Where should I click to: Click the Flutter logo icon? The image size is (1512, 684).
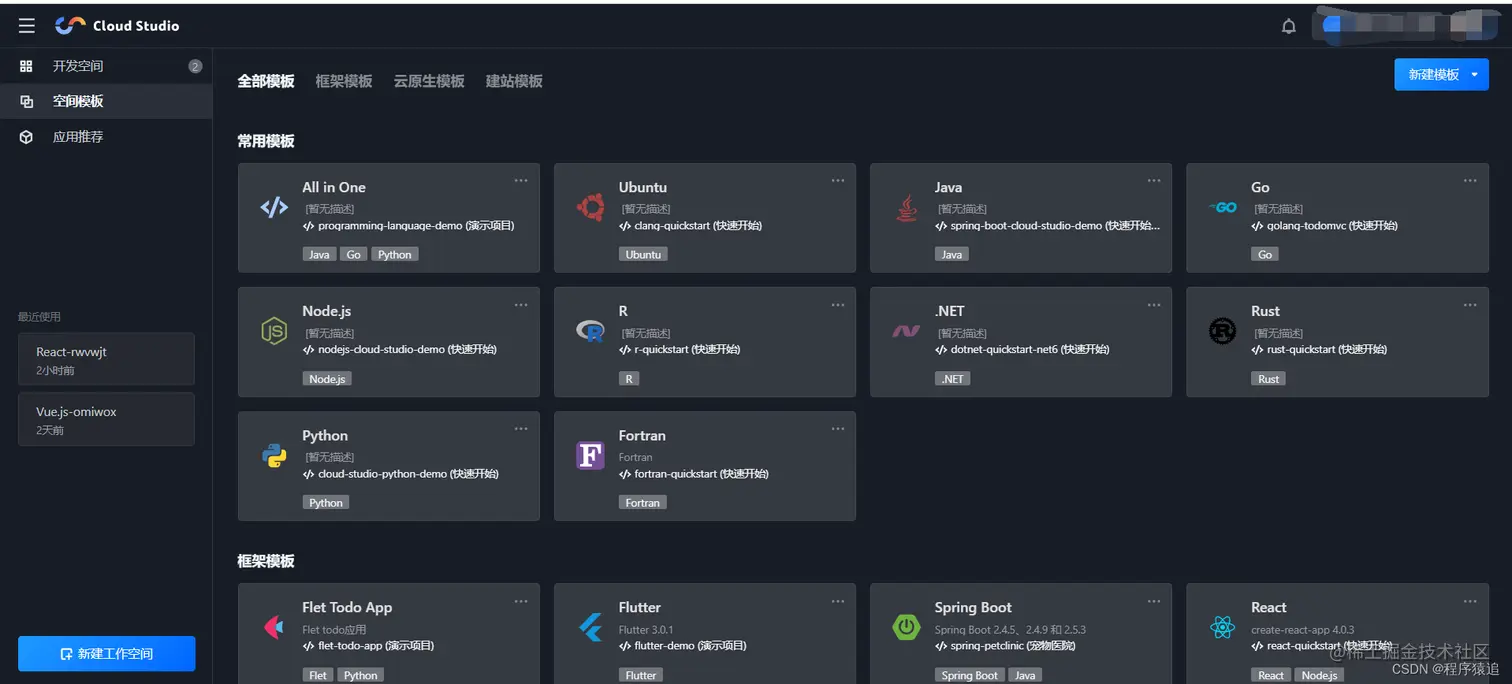click(x=590, y=627)
